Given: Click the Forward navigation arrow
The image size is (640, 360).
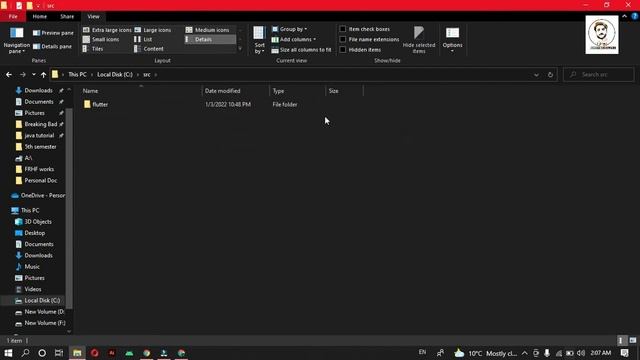Looking at the screenshot, I should pyautogui.click(x=23, y=75).
